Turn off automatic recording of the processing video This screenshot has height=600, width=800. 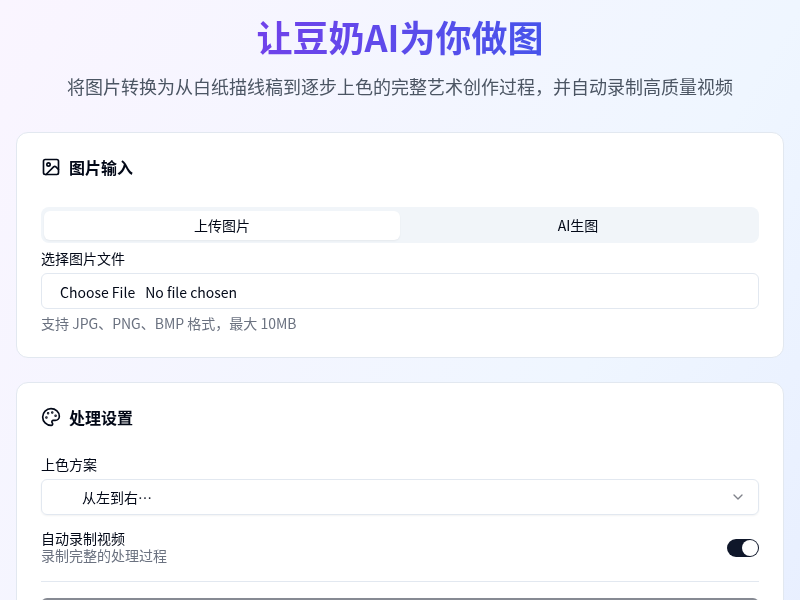(x=743, y=548)
